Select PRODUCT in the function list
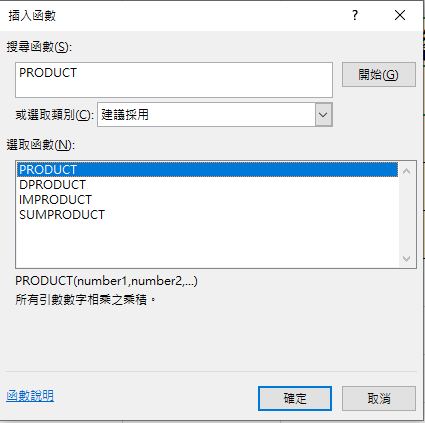Viewport: 425px width, 423px height. 207,170
